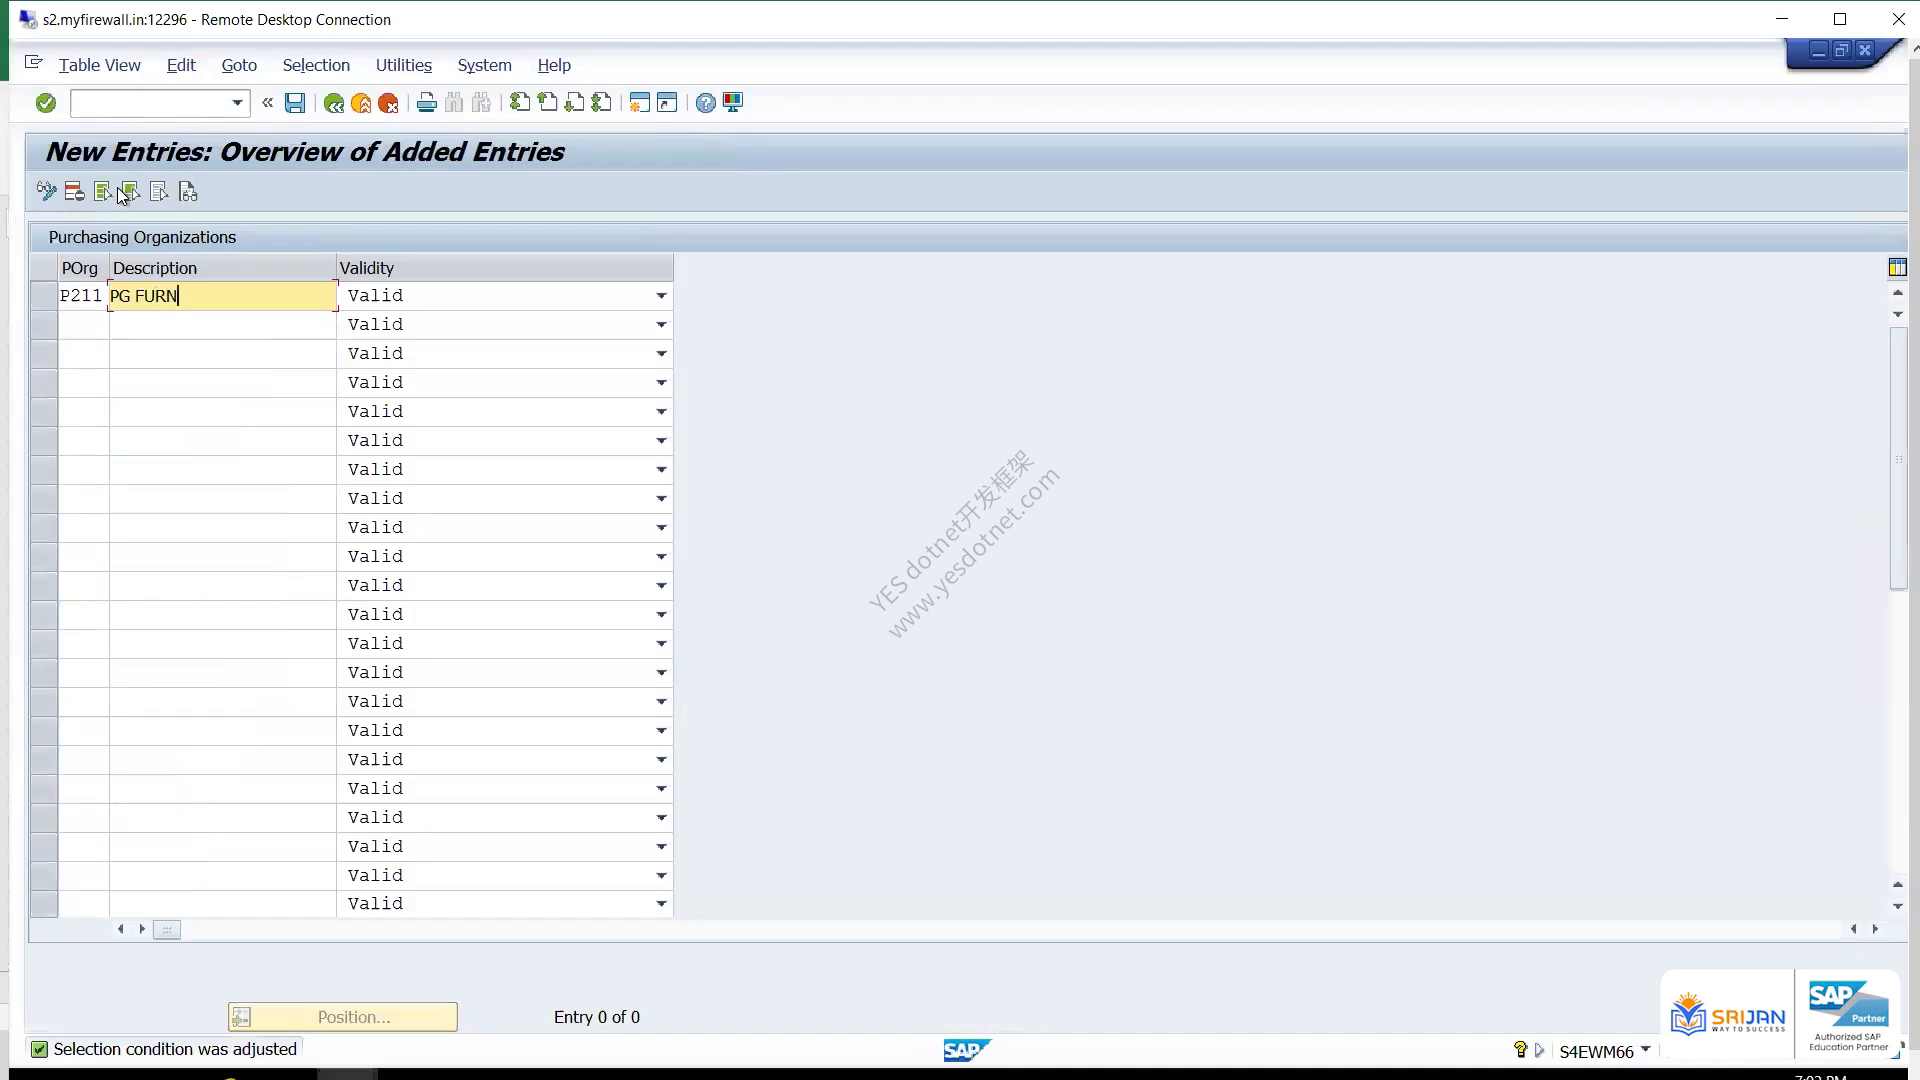Click the table horizontal scrollbar thumb
Screen dimensions: 1920x1080
(167, 929)
